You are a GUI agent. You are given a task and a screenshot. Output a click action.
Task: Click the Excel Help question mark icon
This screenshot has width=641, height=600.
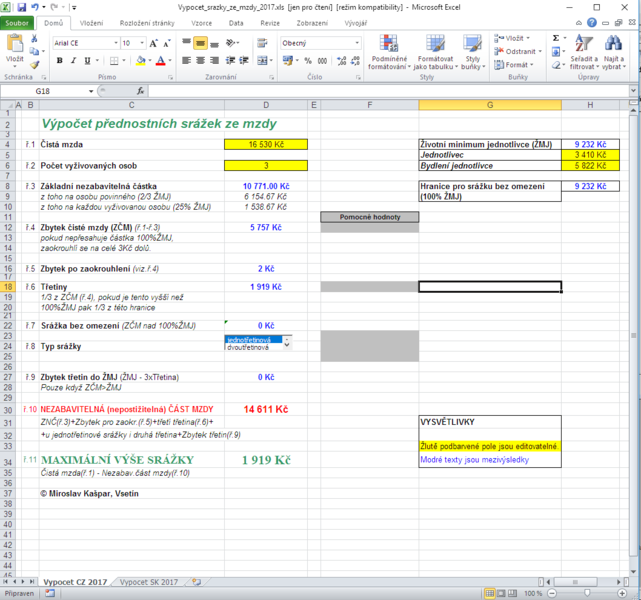pos(592,23)
